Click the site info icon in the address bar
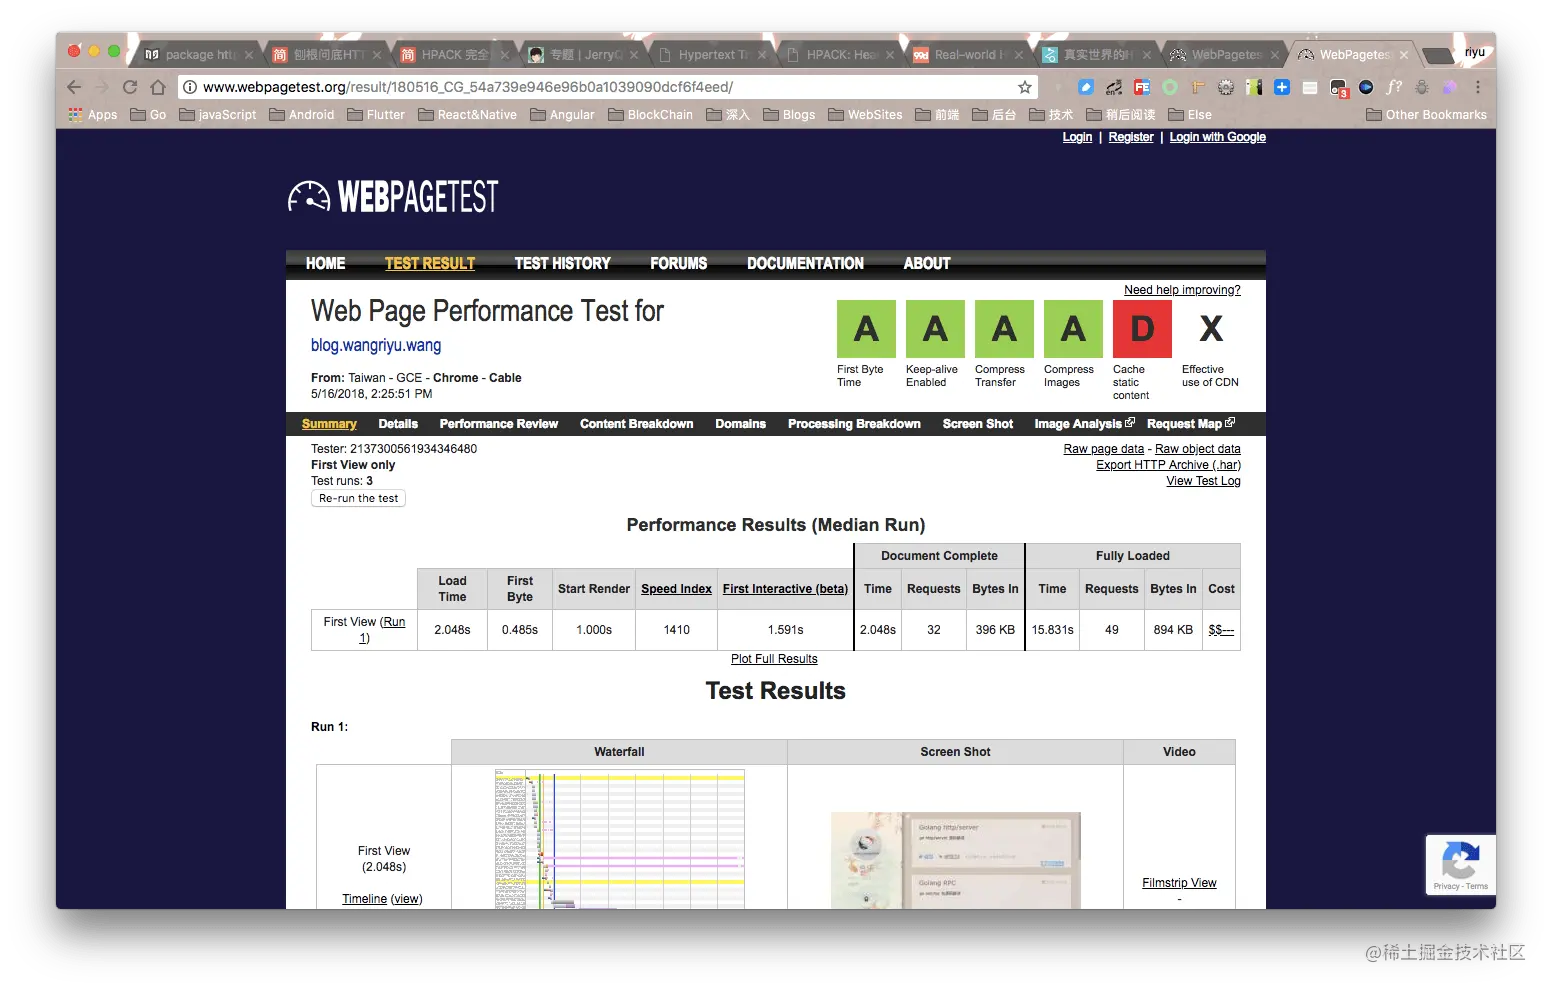The height and width of the screenshot is (989, 1552). 190,87
